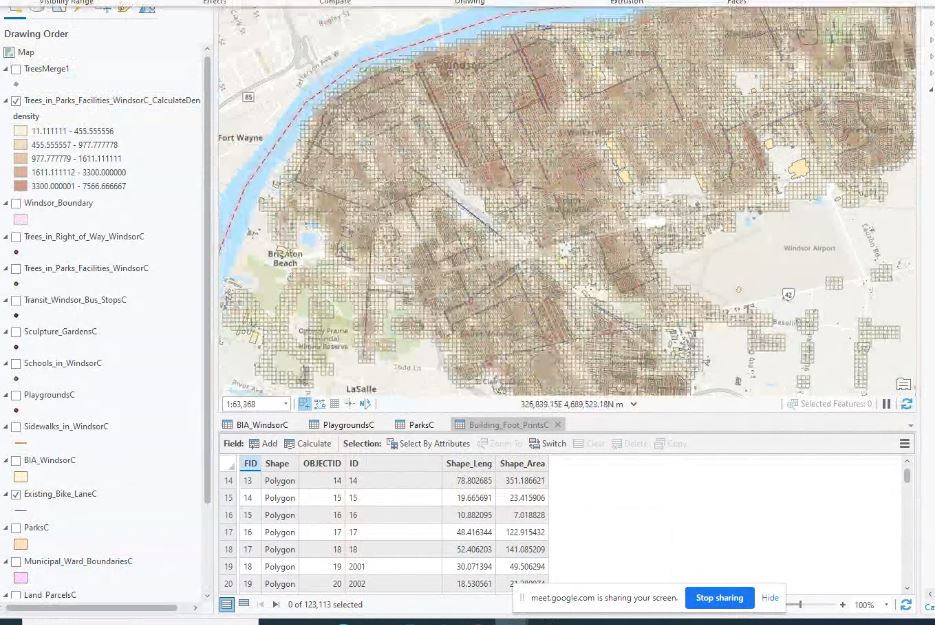Click the Clear selection button

click(x=589, y=444)
